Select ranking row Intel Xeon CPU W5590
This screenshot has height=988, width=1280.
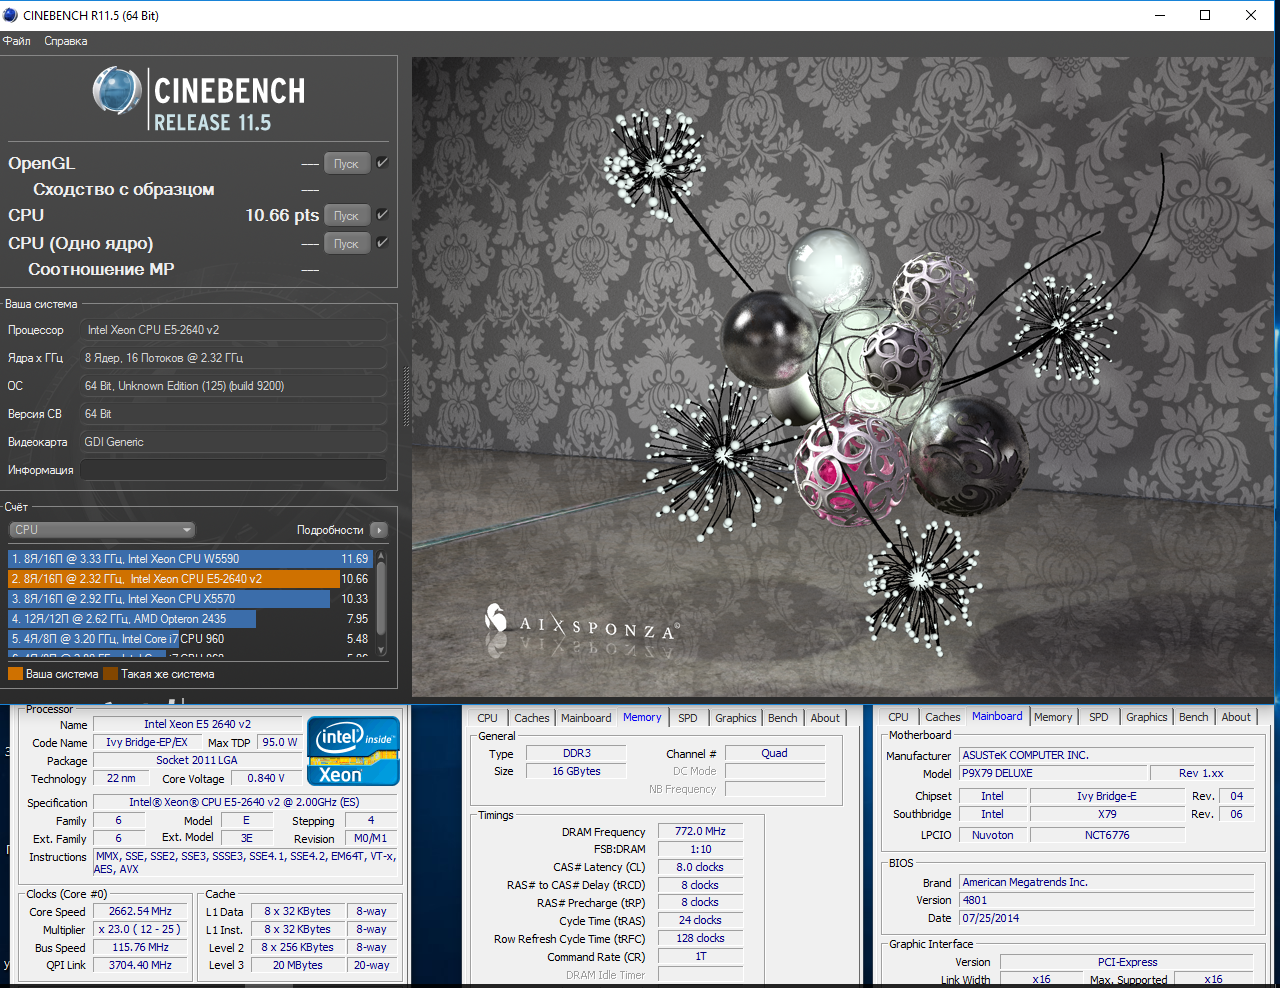point(190,559)
